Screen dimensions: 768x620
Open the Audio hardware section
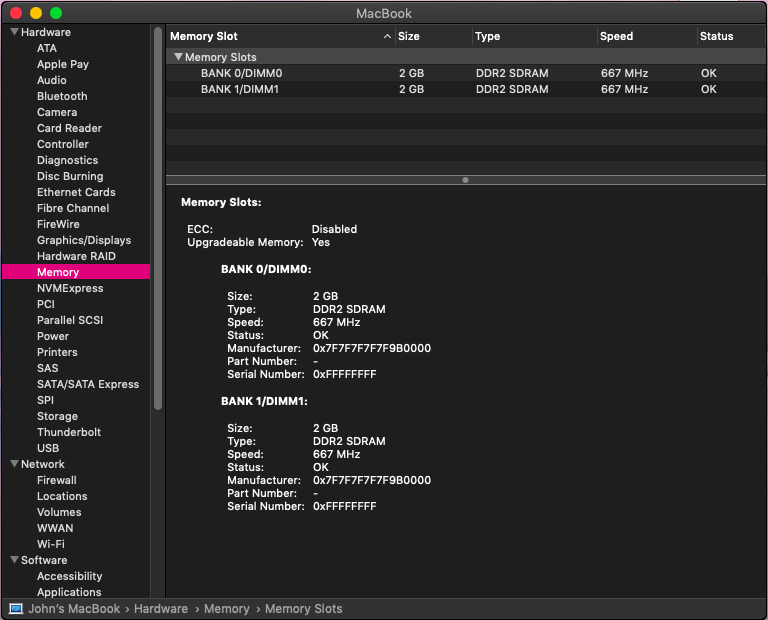click(x=51, y=80)
